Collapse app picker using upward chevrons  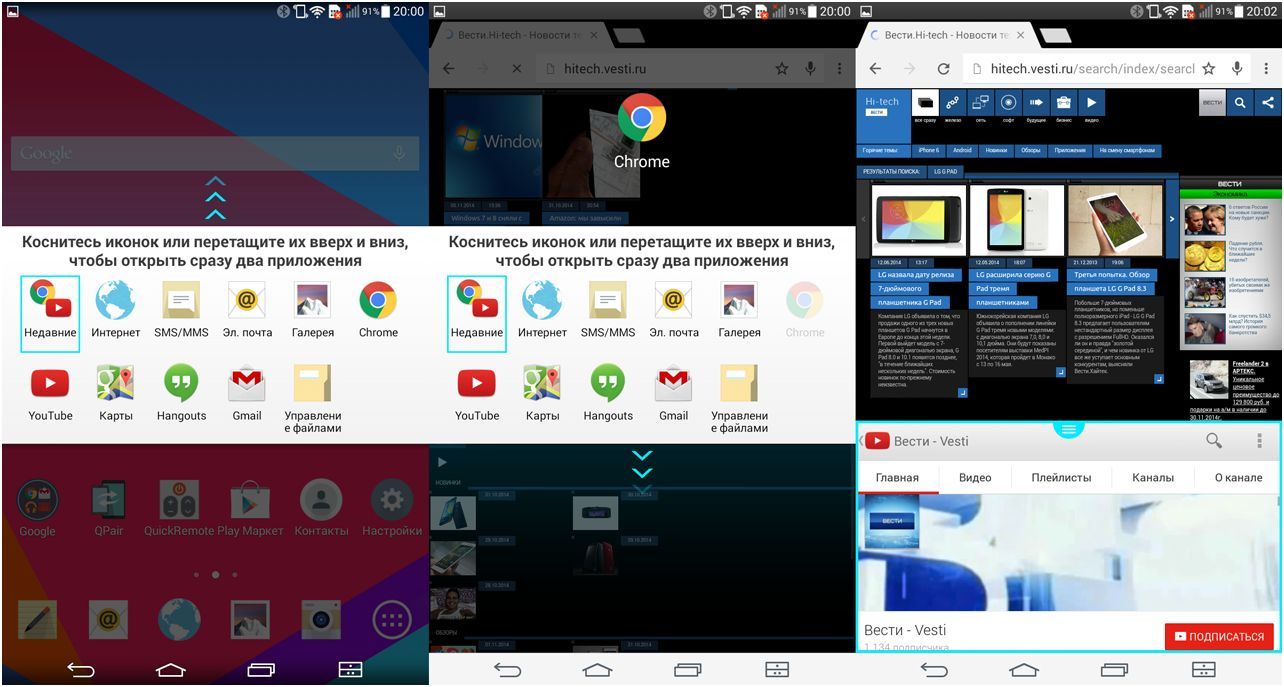pyautogui.click(x=215, y=198)
